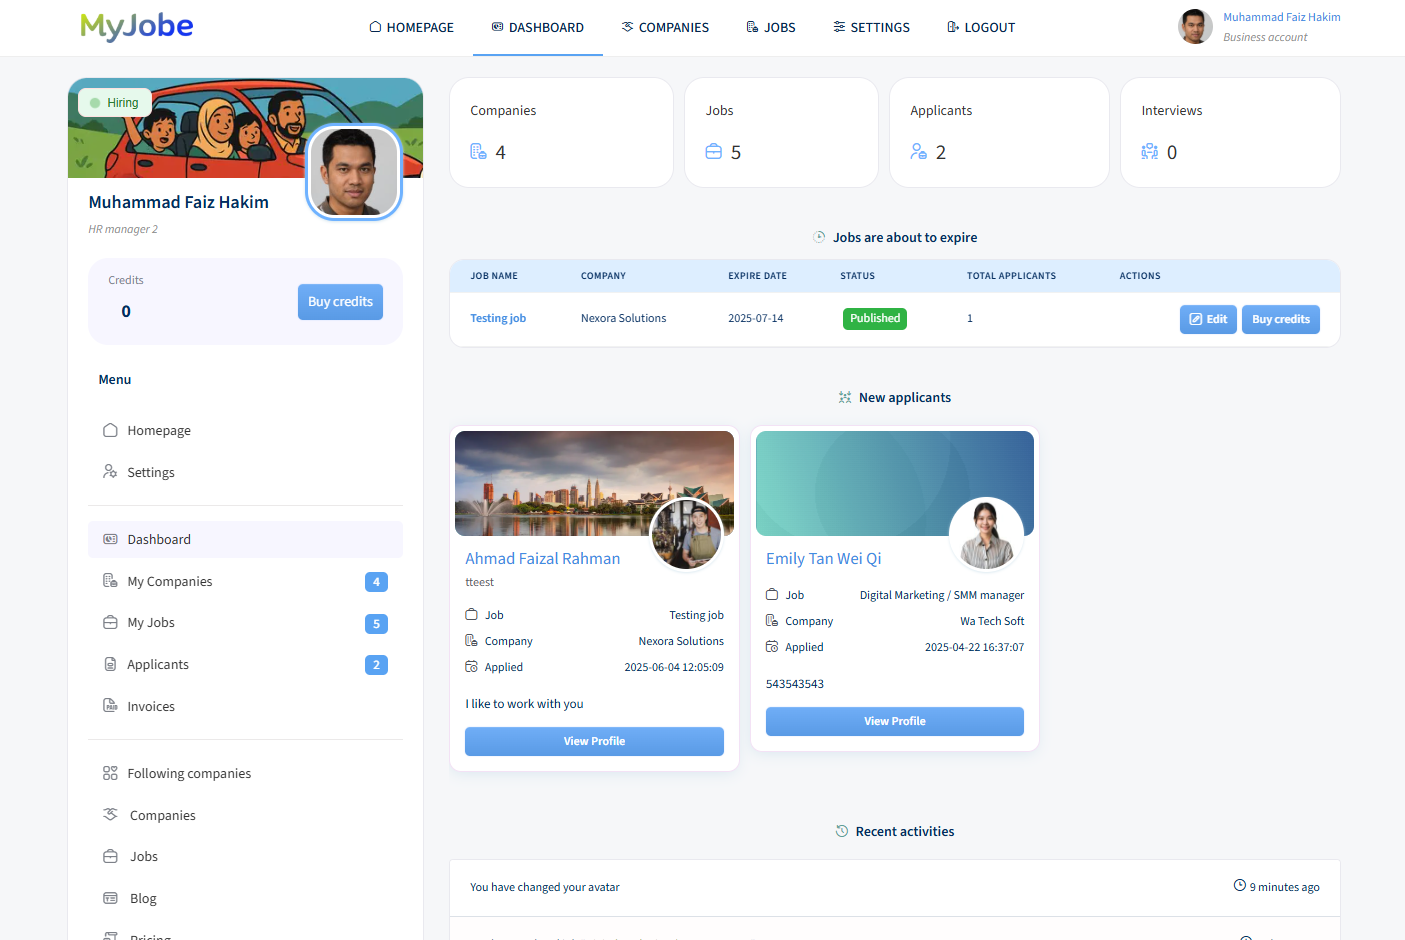Viewport: 1405px width, 940px height.
Task: Click Buy credits in Testing job row
Action: click(1281, 319)
